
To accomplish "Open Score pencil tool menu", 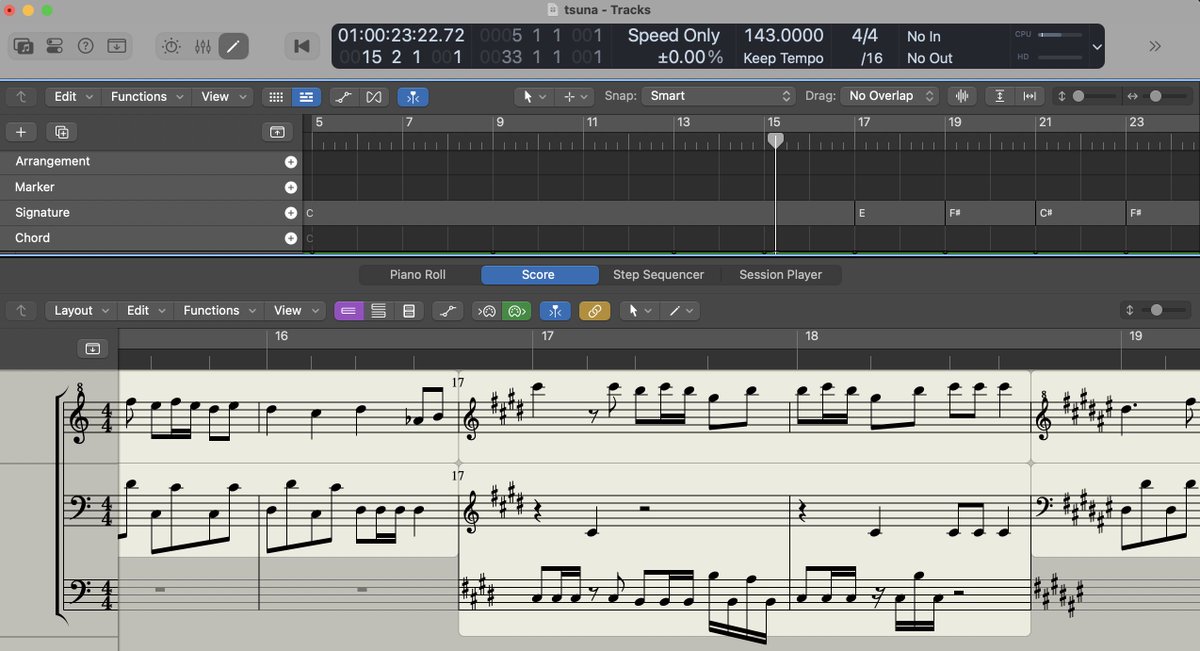I will point(680,311).
